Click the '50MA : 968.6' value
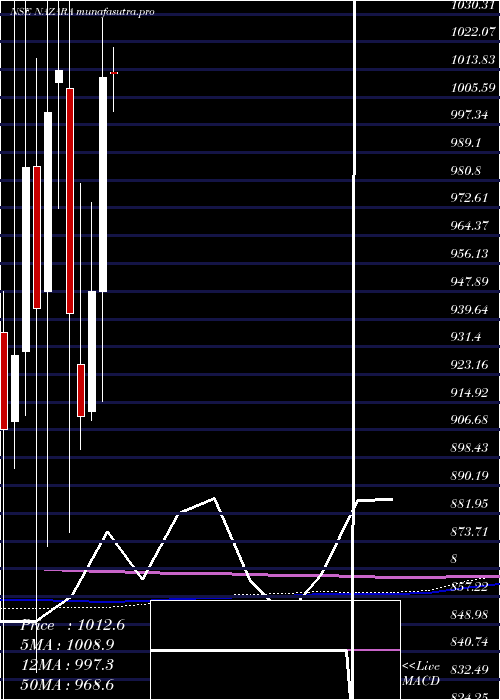500x700 pixels. point(67,684)
